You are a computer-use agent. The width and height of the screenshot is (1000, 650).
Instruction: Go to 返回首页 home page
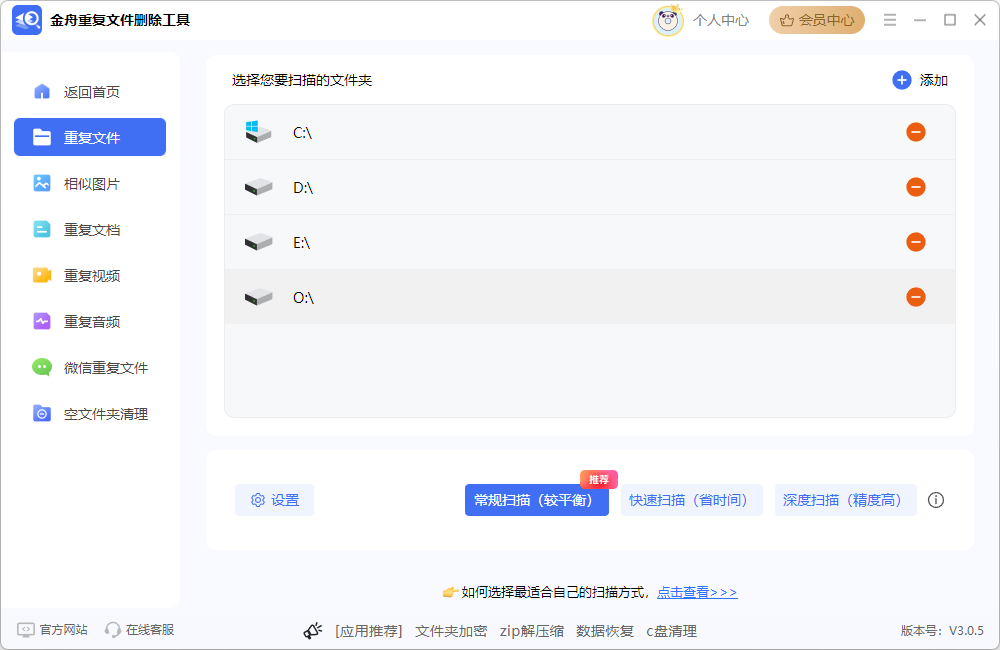coord(90,92)
